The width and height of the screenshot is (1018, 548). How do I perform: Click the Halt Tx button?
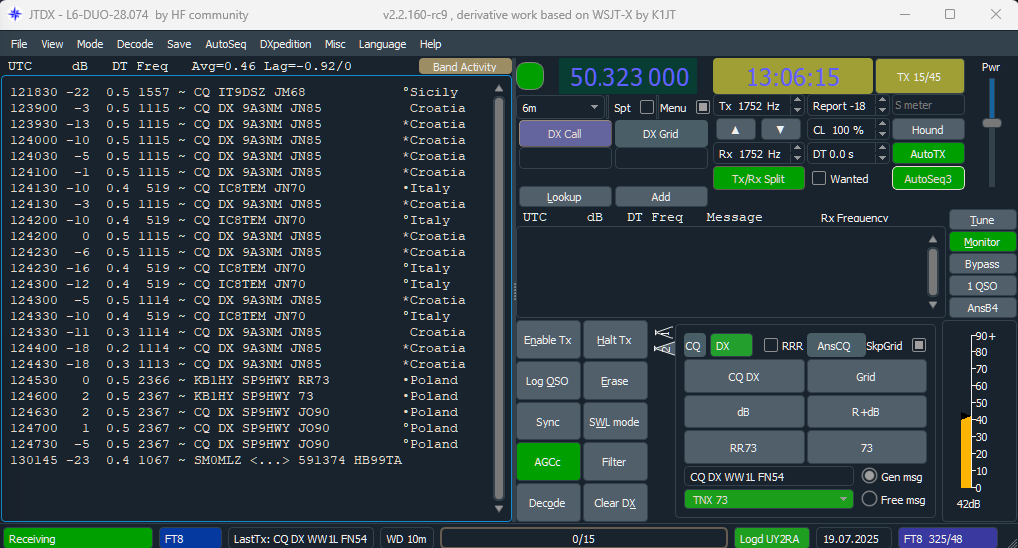614,340
